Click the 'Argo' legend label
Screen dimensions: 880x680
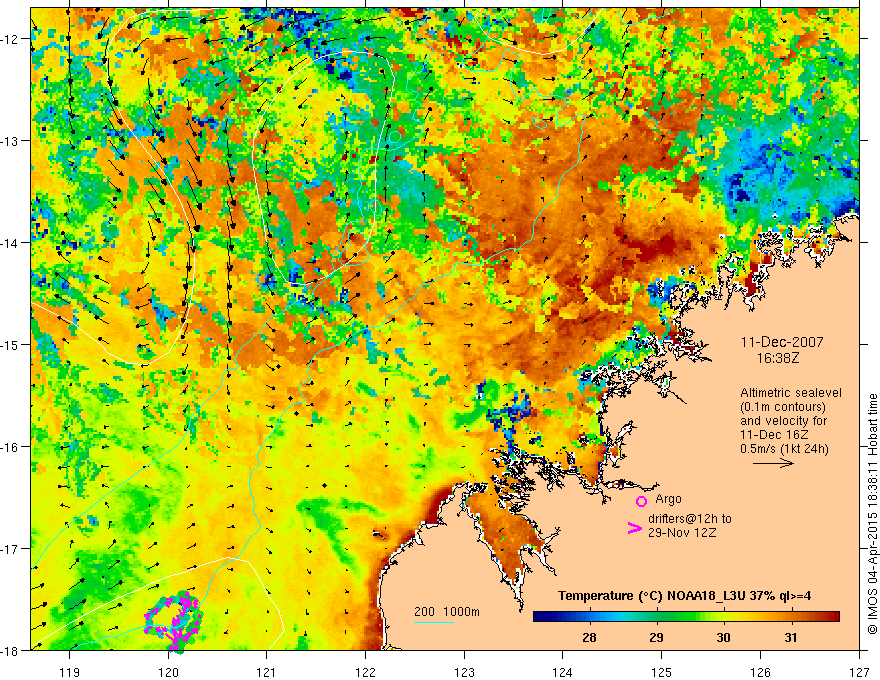tap(668, 499)
